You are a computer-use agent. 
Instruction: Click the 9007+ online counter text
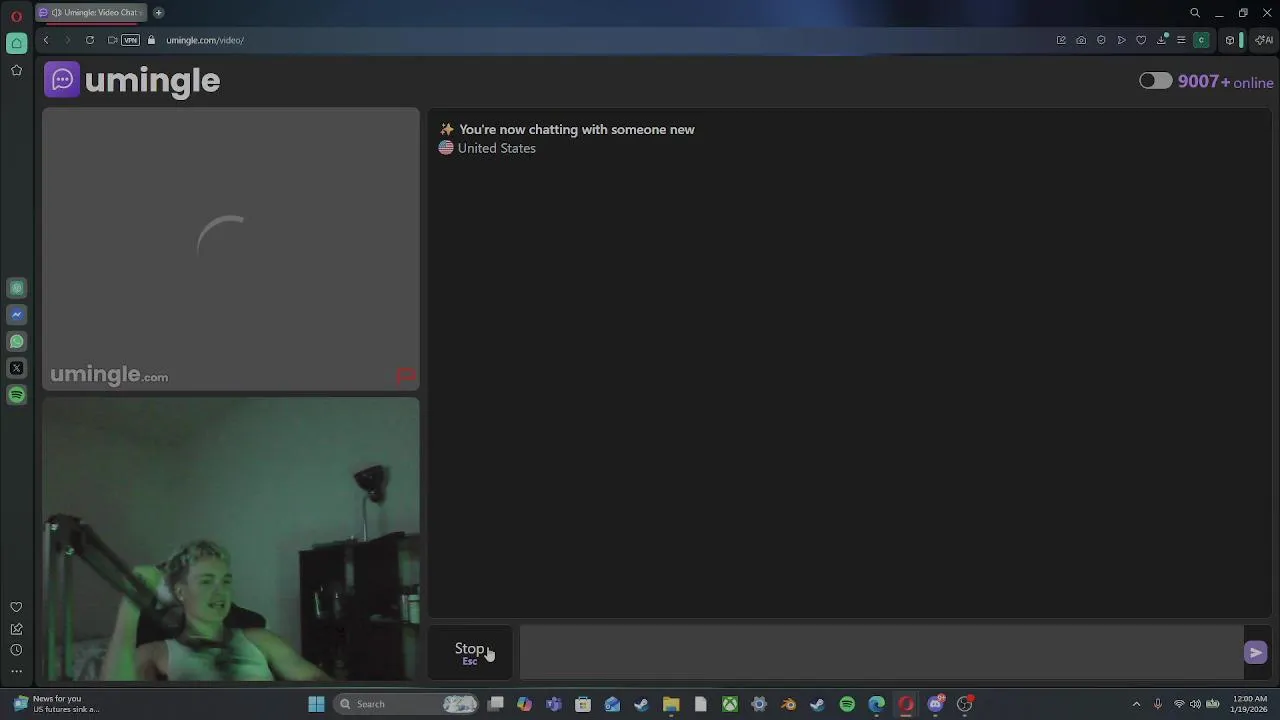1225,82
